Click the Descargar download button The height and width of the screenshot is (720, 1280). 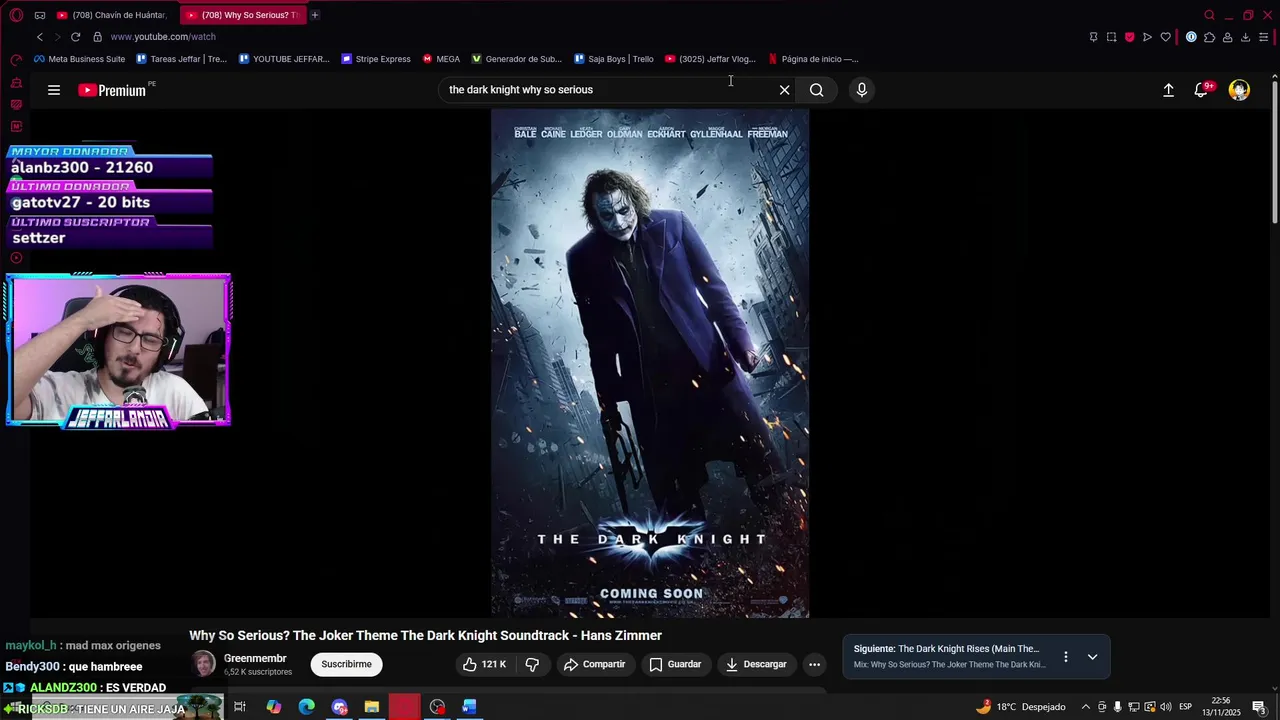[756, 664]
